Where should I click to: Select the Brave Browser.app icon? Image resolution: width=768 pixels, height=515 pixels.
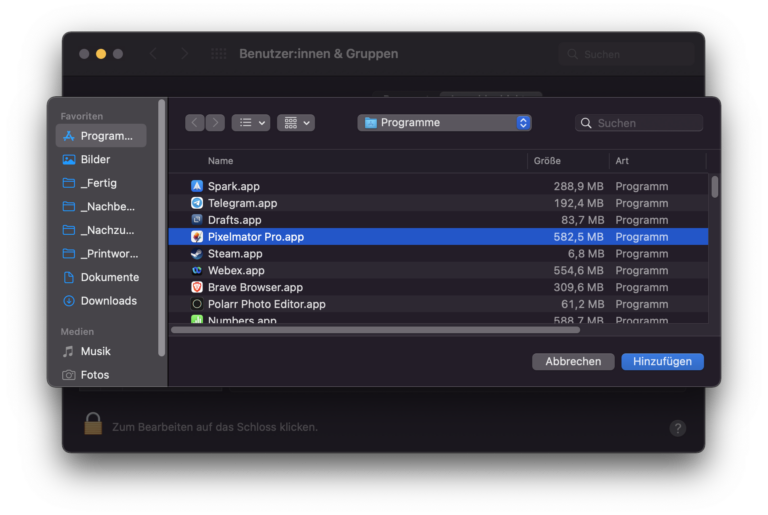click(x=197, y=287)
